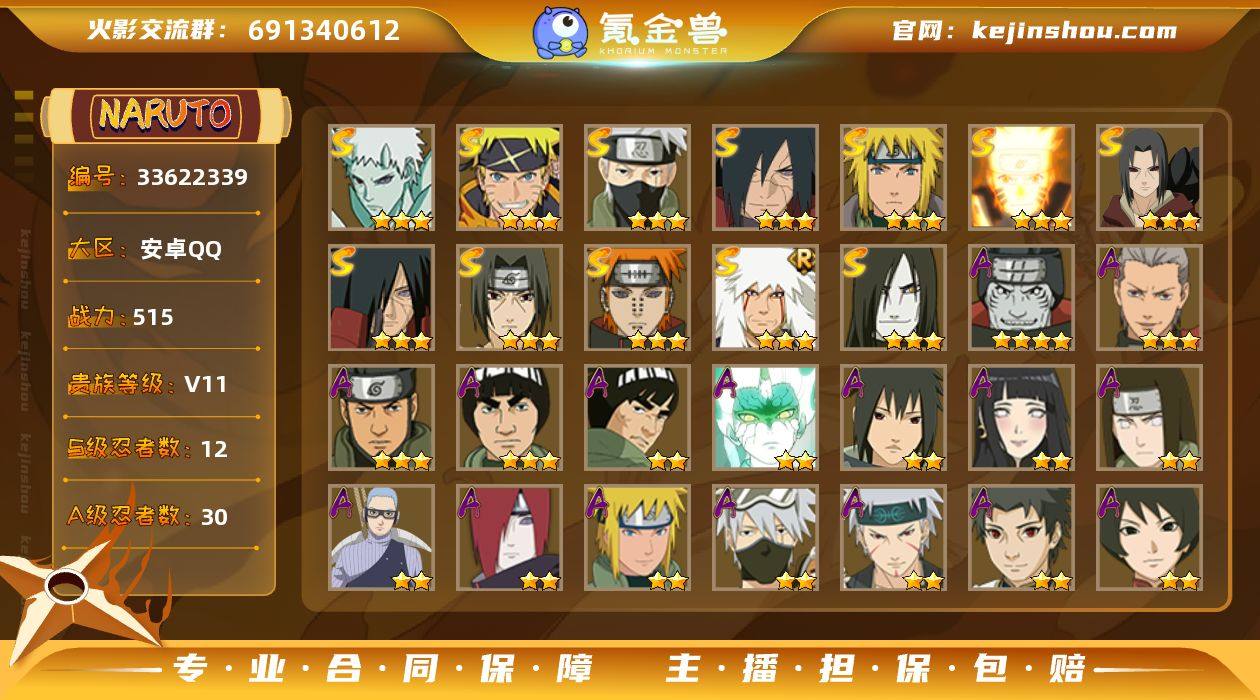Select the A-rank ninja count 30 row

(162, 516)
